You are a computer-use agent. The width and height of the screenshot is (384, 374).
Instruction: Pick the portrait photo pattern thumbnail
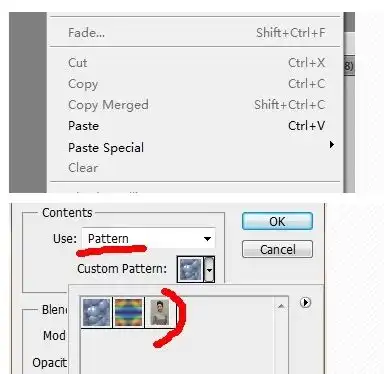[159, 312]
